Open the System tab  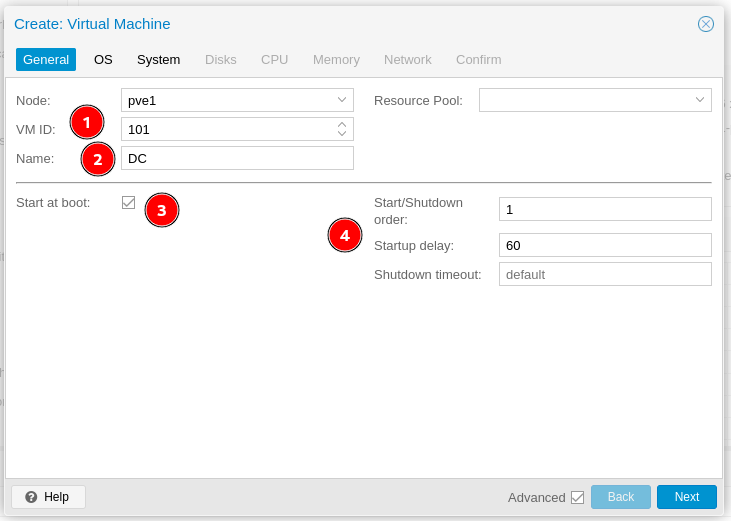[x=159, y=60]
